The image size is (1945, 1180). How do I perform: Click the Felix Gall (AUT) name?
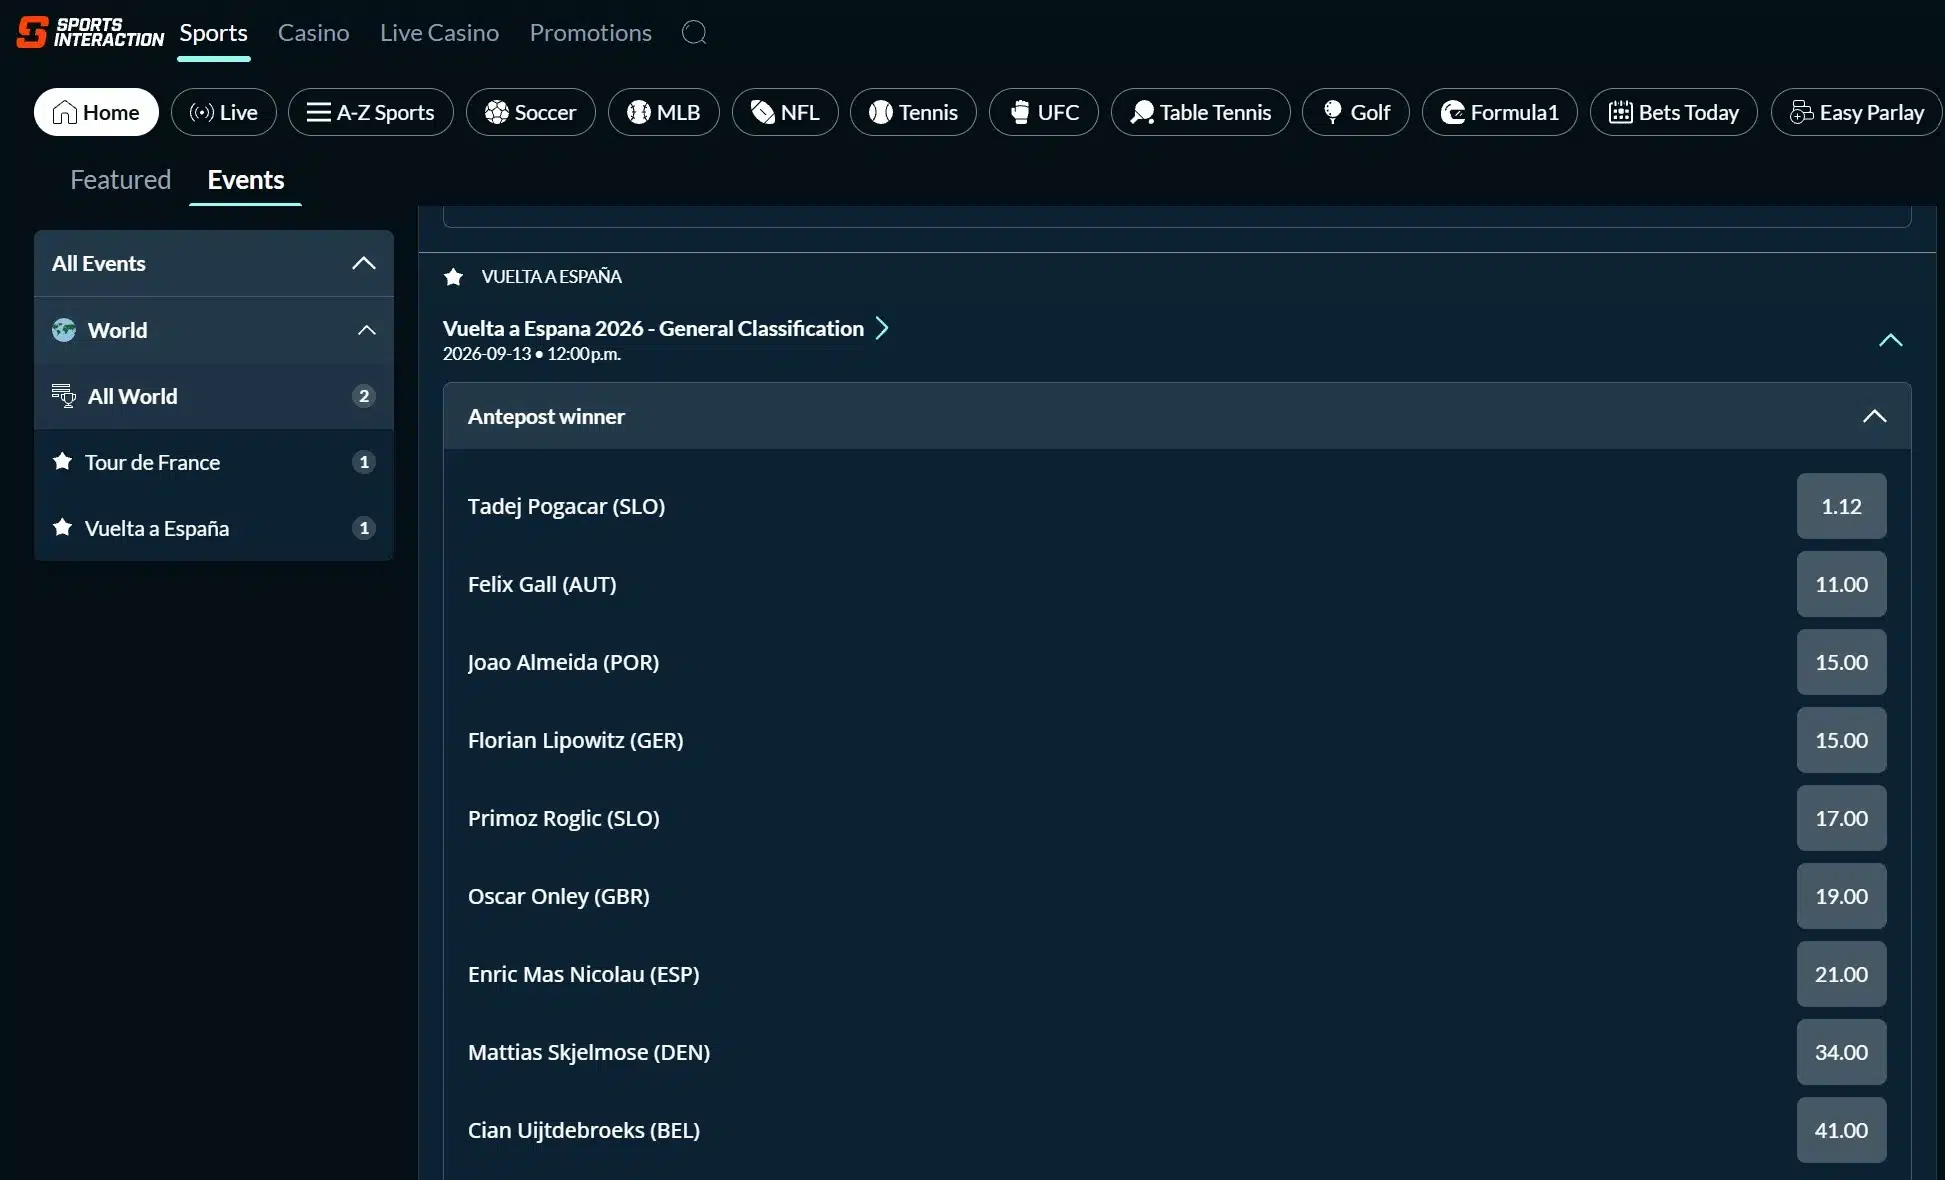[542, 584]
